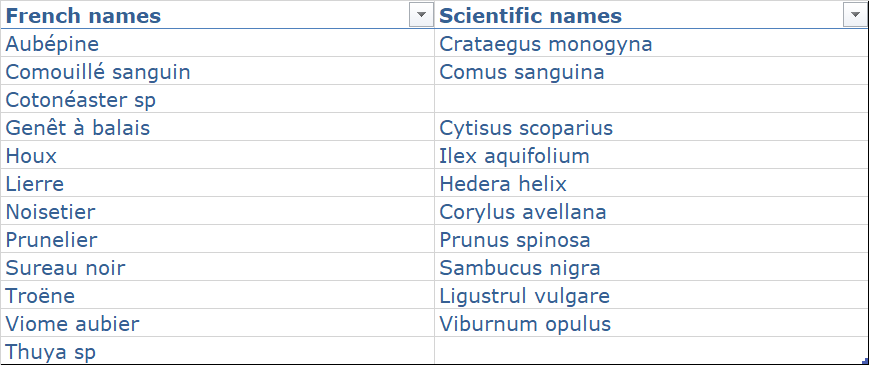Select the Noisetier cell
Viewport: 869px width, 365px height.
[x=217, y=212]
